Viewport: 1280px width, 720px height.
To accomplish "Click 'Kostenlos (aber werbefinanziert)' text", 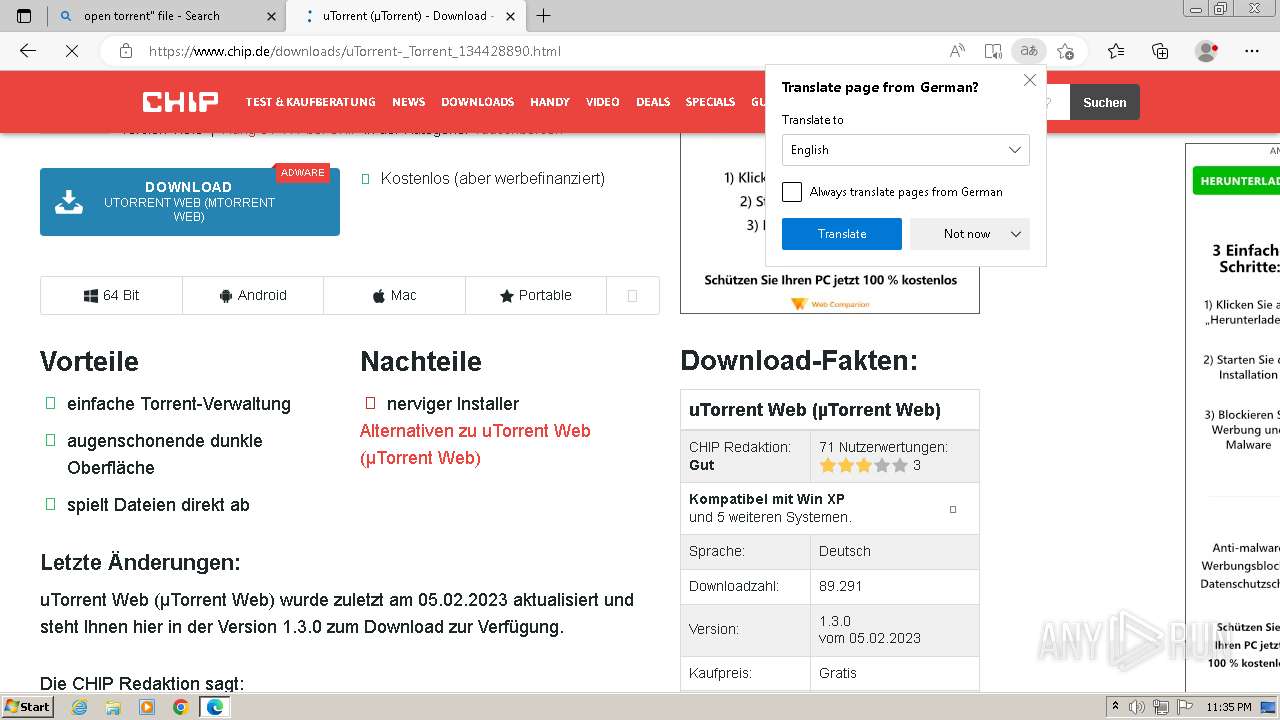I will tap(493, 178).
